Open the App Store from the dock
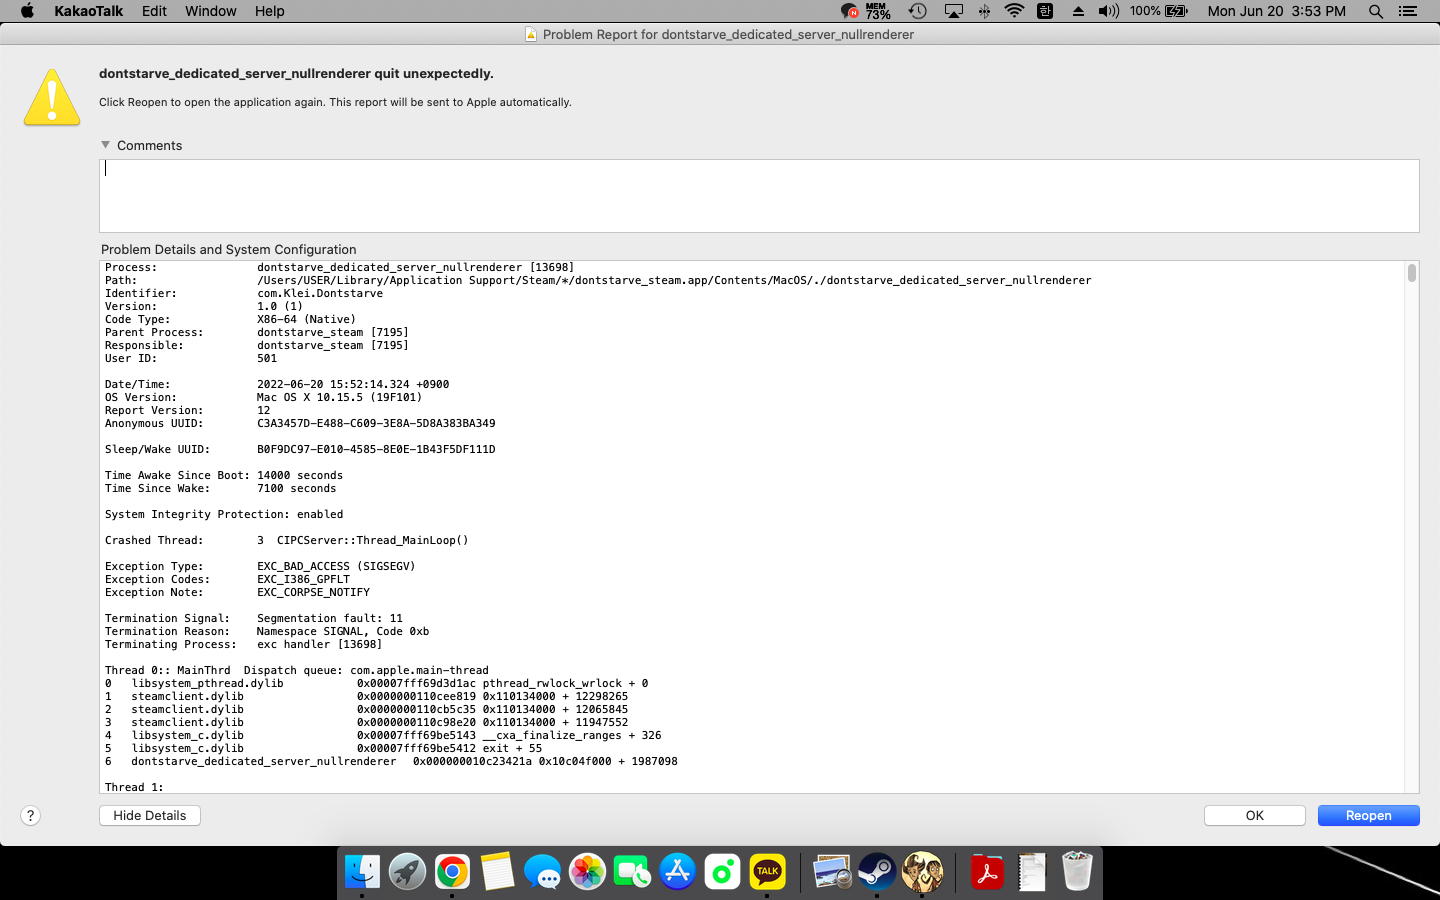 677,871
